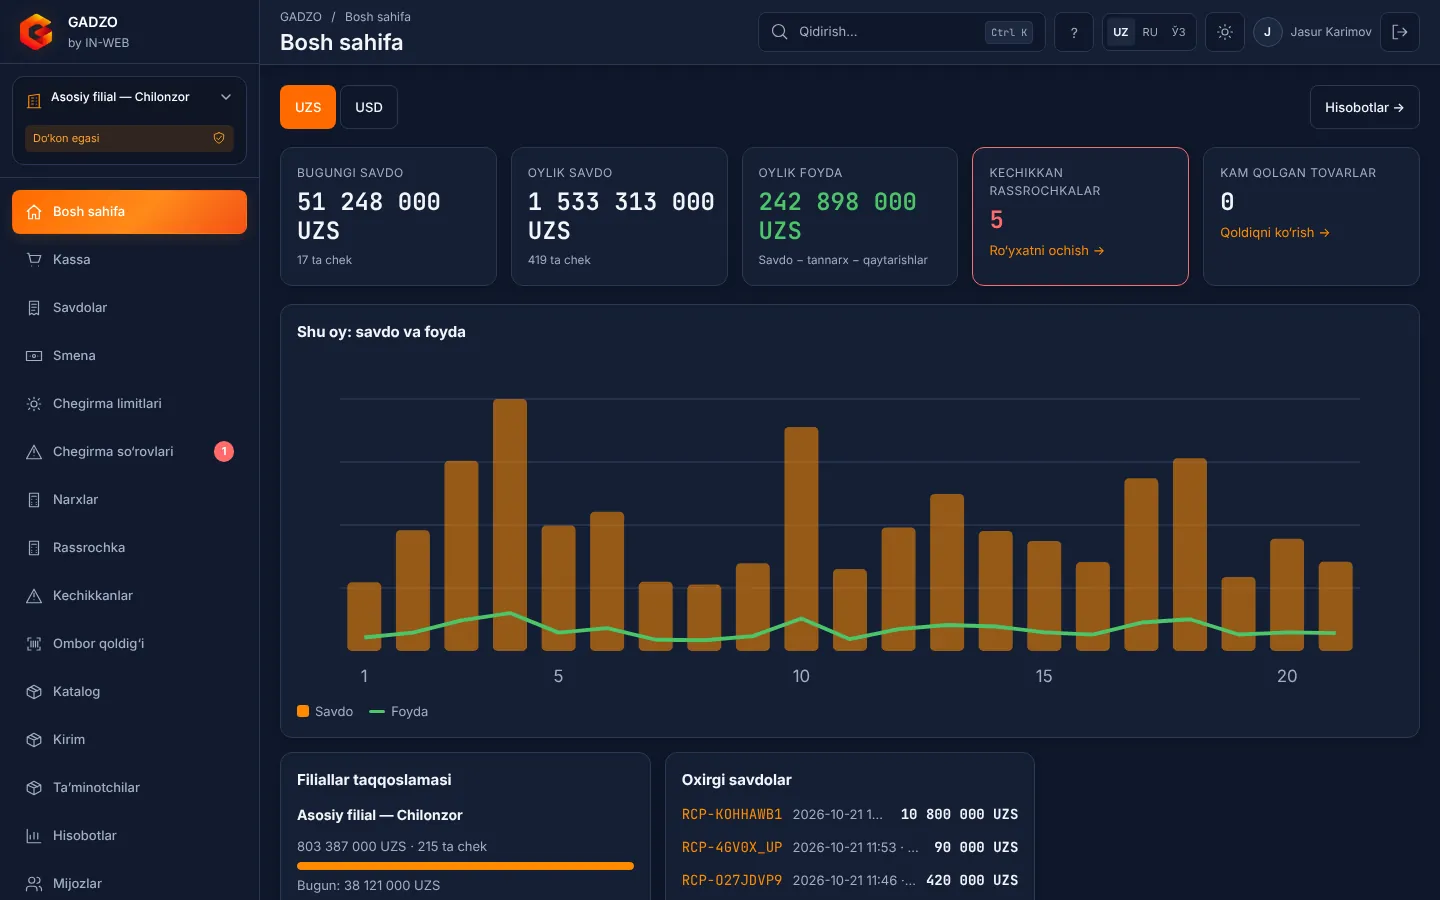Click the Do'kon egasi role badge
This screenshot has width=1440, height=900.
129,138
